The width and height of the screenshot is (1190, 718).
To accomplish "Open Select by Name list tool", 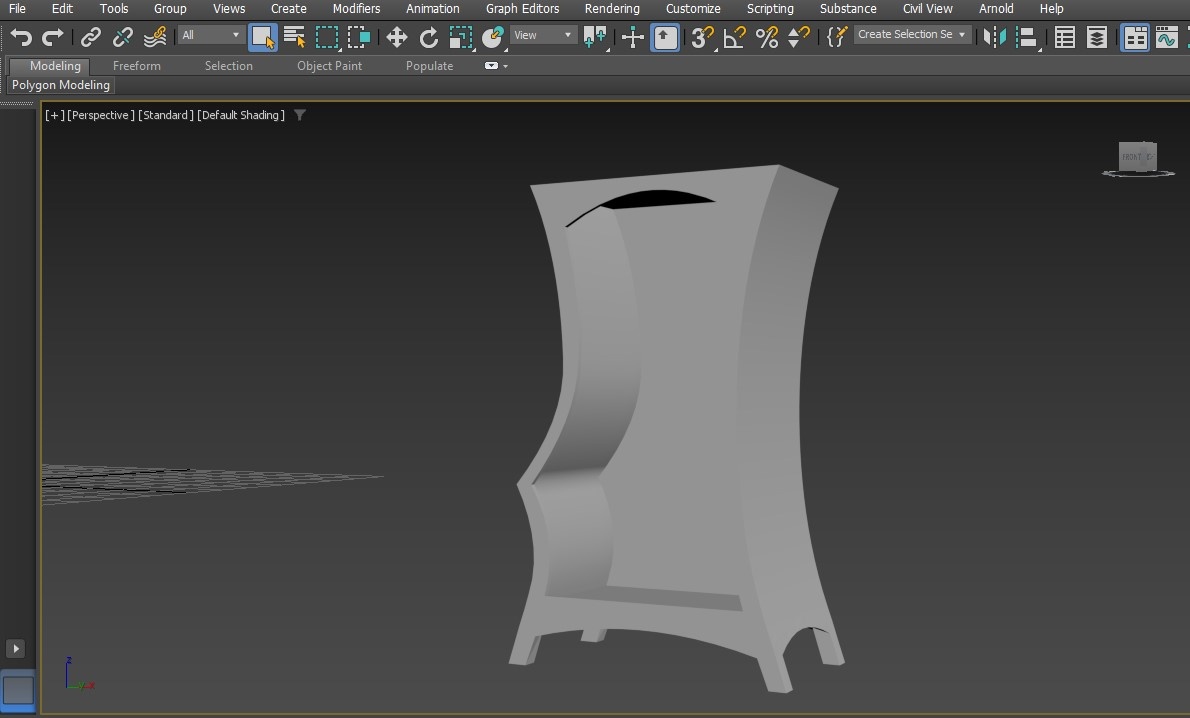I will tap(294, 37).
